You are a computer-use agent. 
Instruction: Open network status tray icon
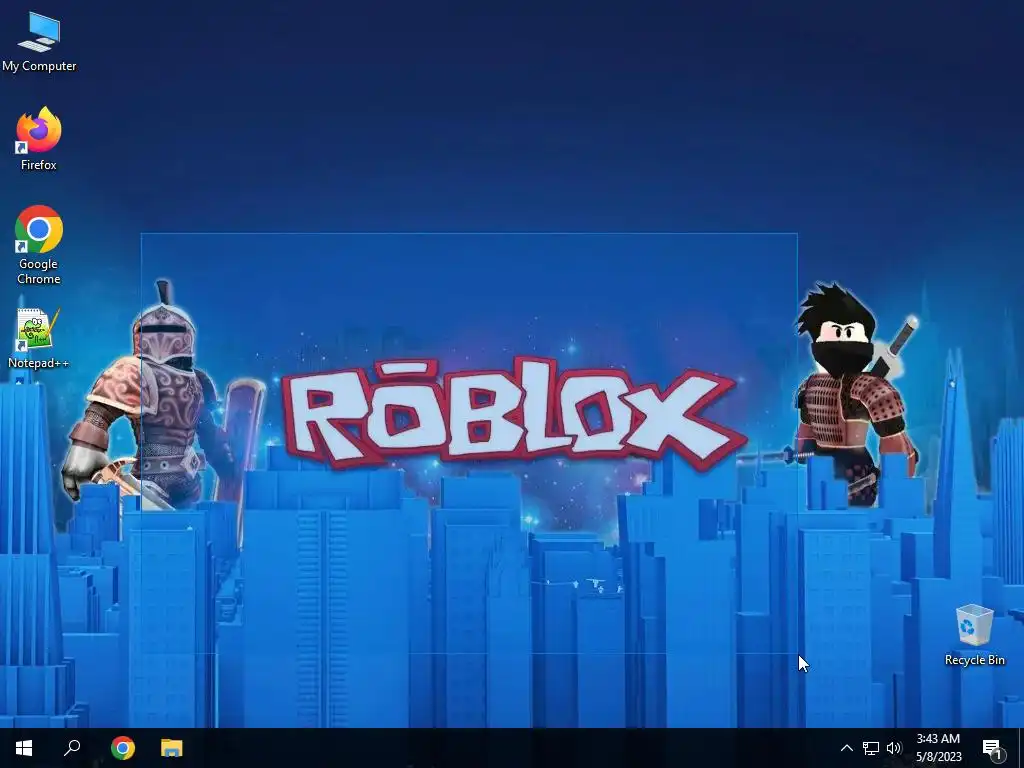coord(871,748)
